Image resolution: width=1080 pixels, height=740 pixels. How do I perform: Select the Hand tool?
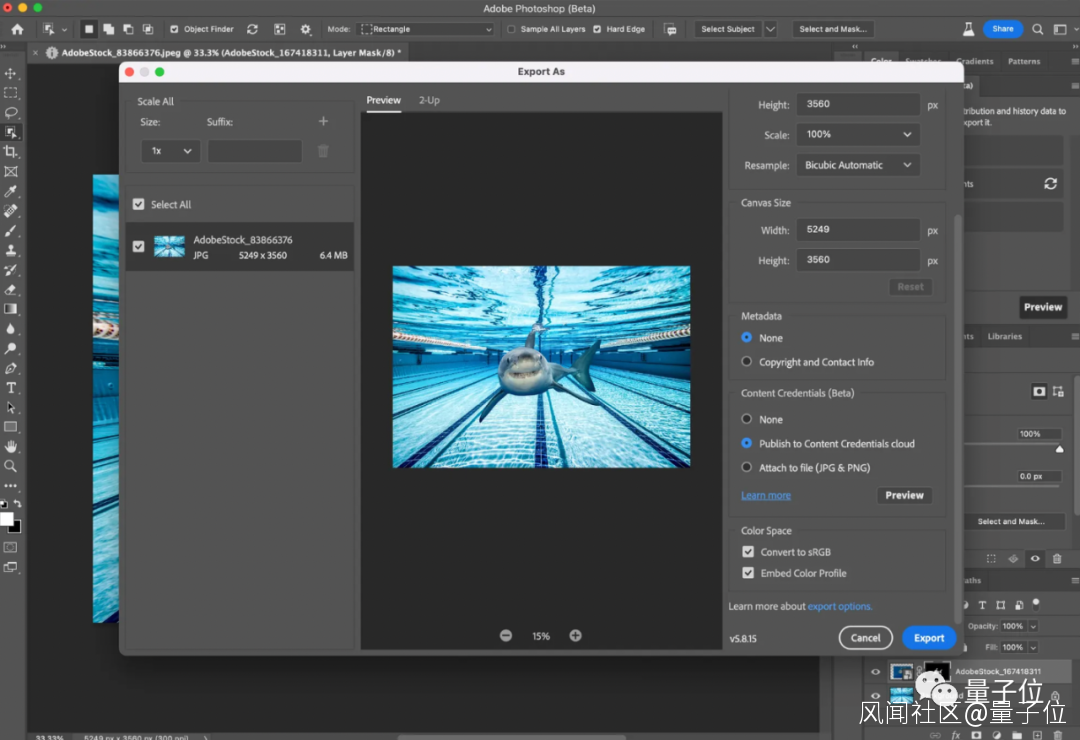(x=11, y=446)
